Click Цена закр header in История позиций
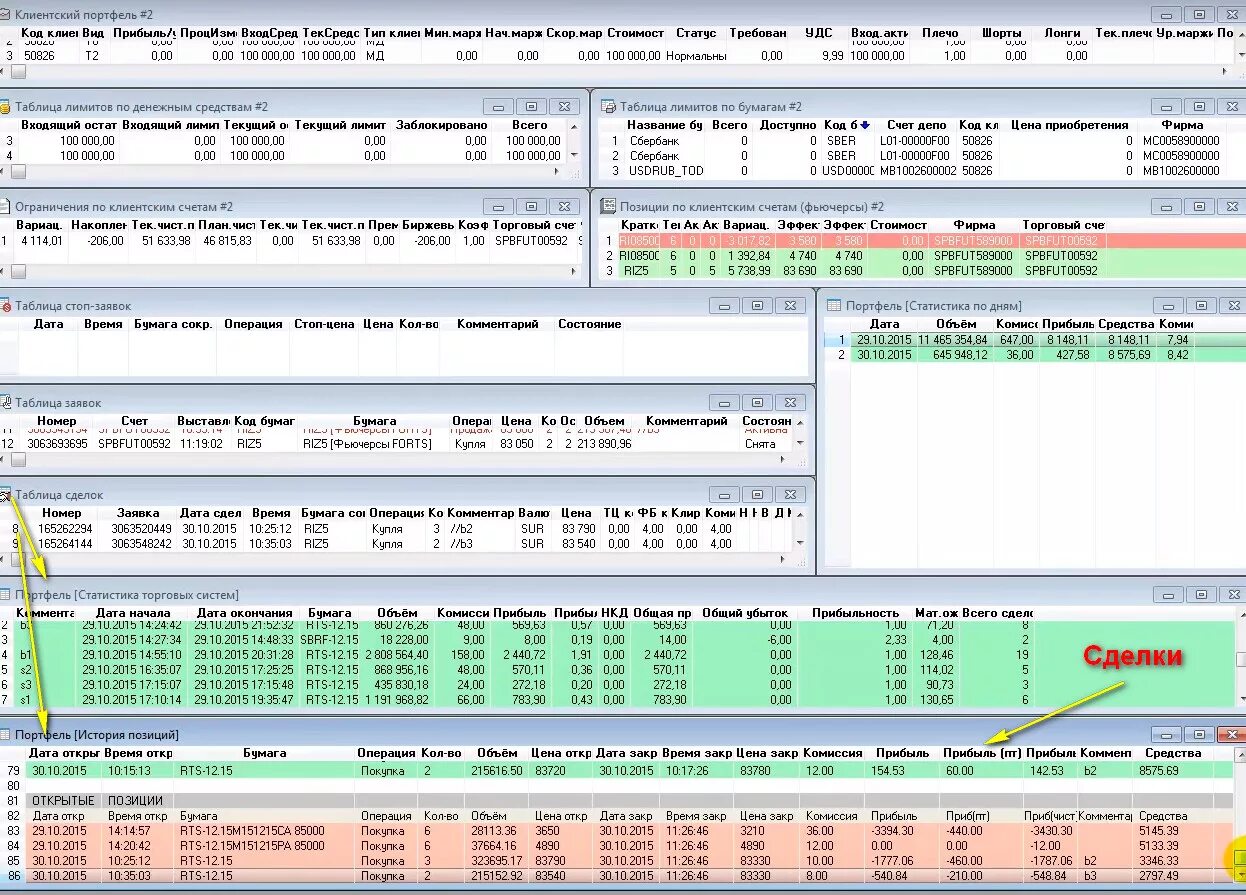 click(x=768, y=753)
